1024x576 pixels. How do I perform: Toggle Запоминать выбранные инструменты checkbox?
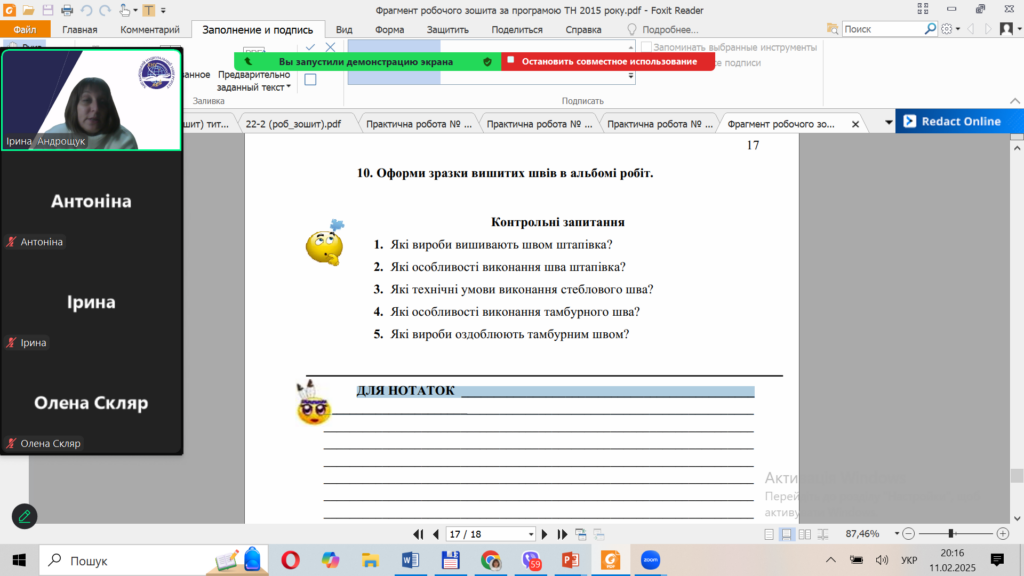[647, 47]
